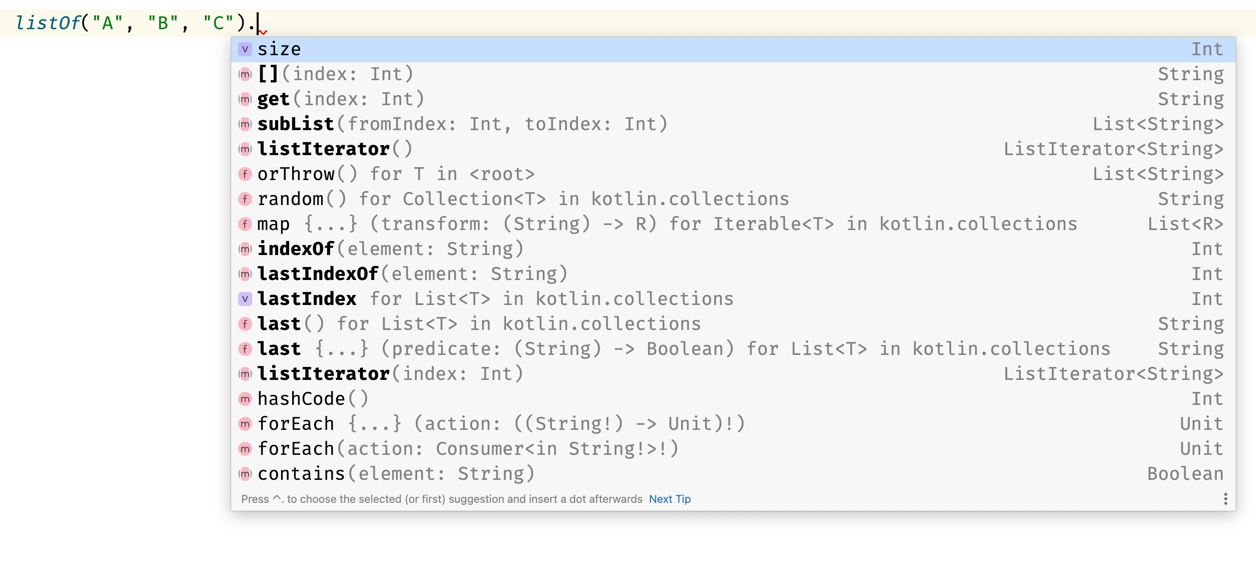Pick the [](index: Int) operator suggestion
The width and height of the screenshot is (1256, 566).
[x=335, y=74]
